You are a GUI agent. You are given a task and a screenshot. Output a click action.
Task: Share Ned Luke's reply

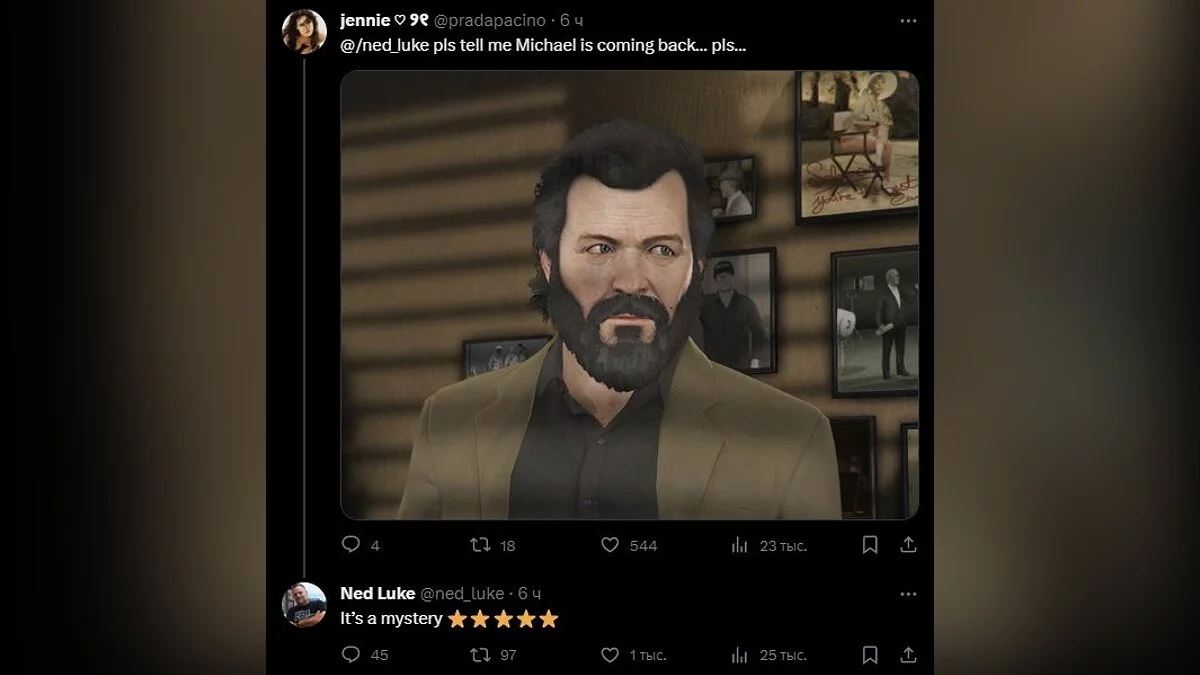pyautogui.click(x=908, y=655)
